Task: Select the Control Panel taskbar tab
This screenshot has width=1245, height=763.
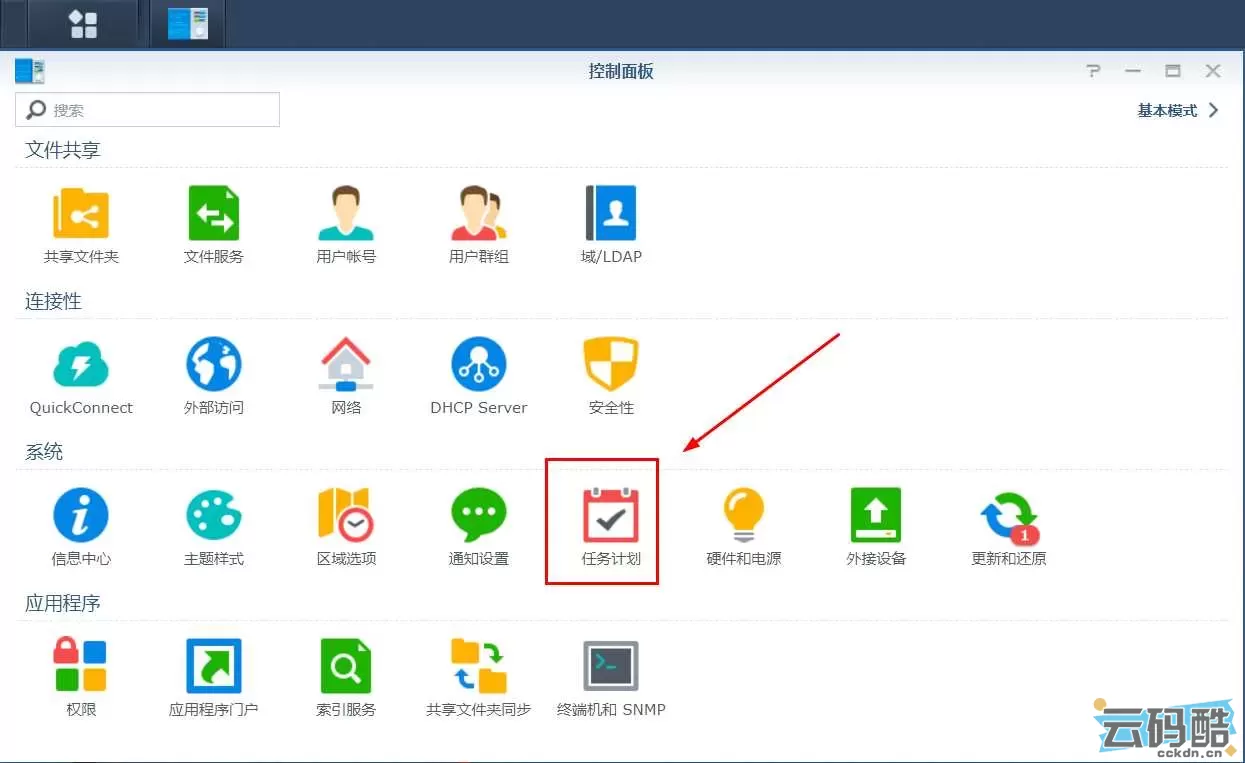Action: [187, 24]
